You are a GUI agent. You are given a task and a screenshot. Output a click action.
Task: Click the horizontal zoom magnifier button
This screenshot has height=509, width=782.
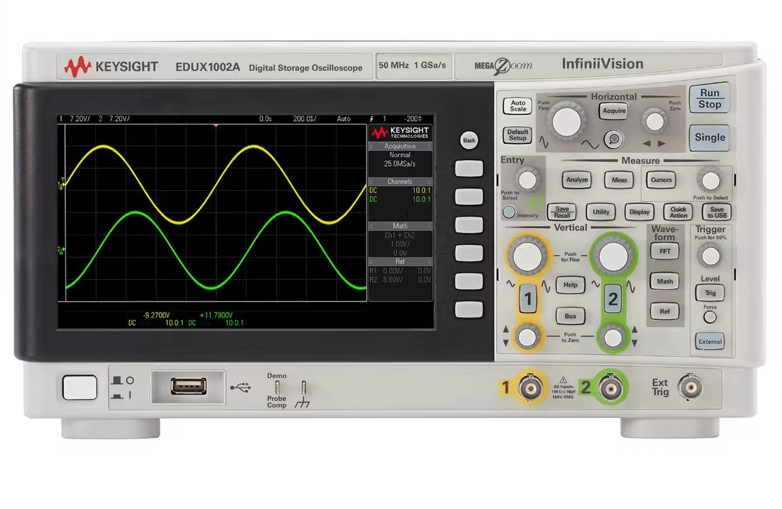point(613,139)
